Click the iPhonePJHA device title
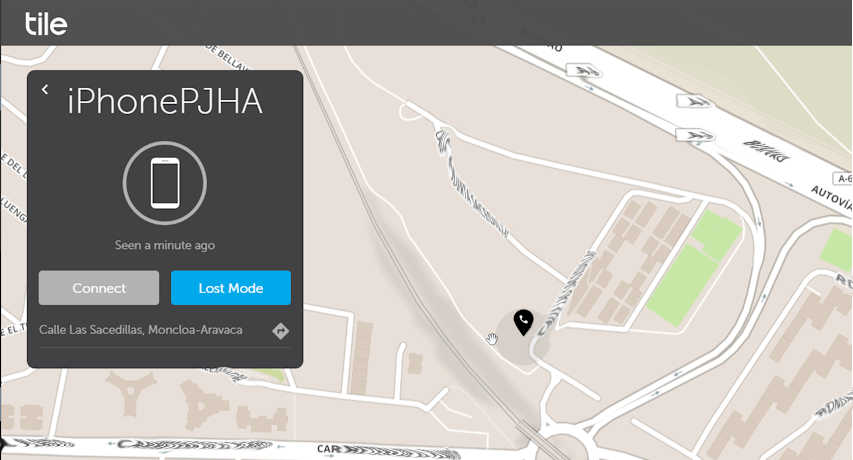This screenshot has height=460, width=853. coord(164,102)
